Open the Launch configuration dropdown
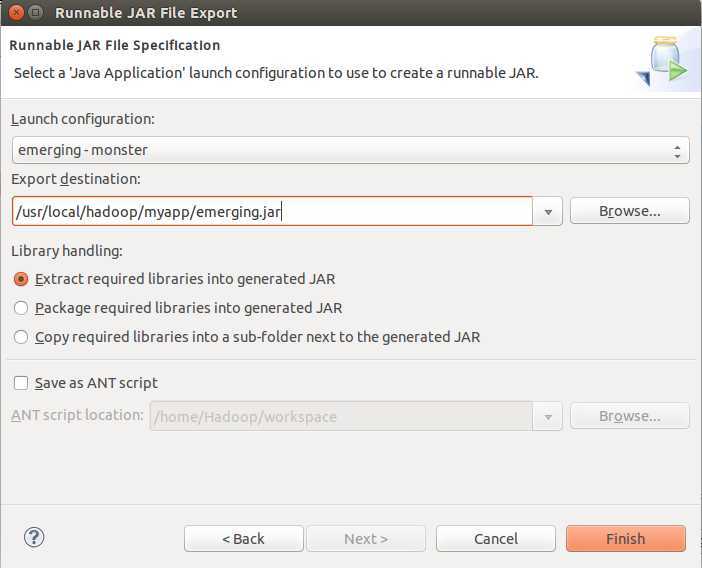 [x=350, y=150]
